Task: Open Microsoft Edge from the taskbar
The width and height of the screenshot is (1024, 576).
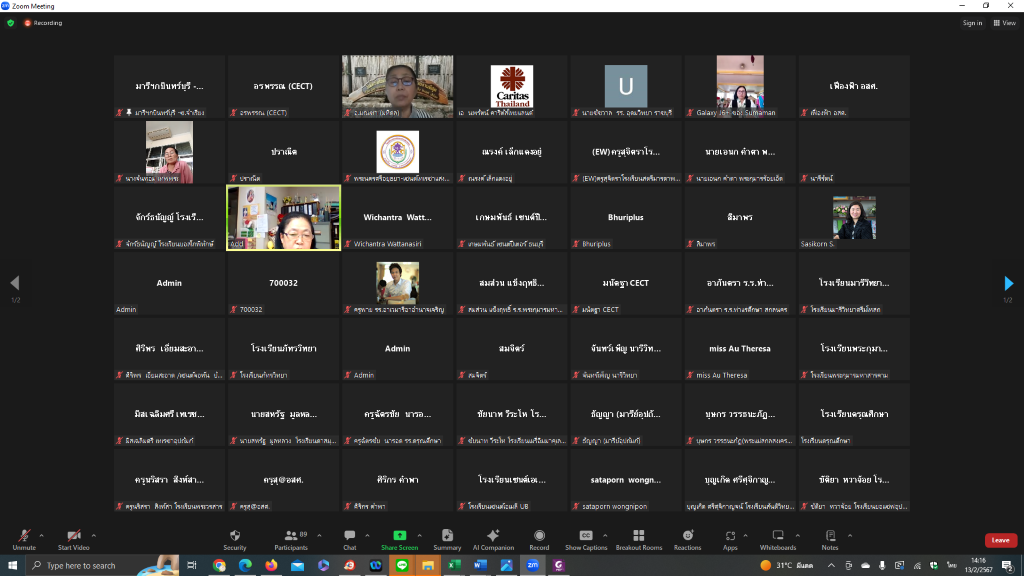Action: 245,566
